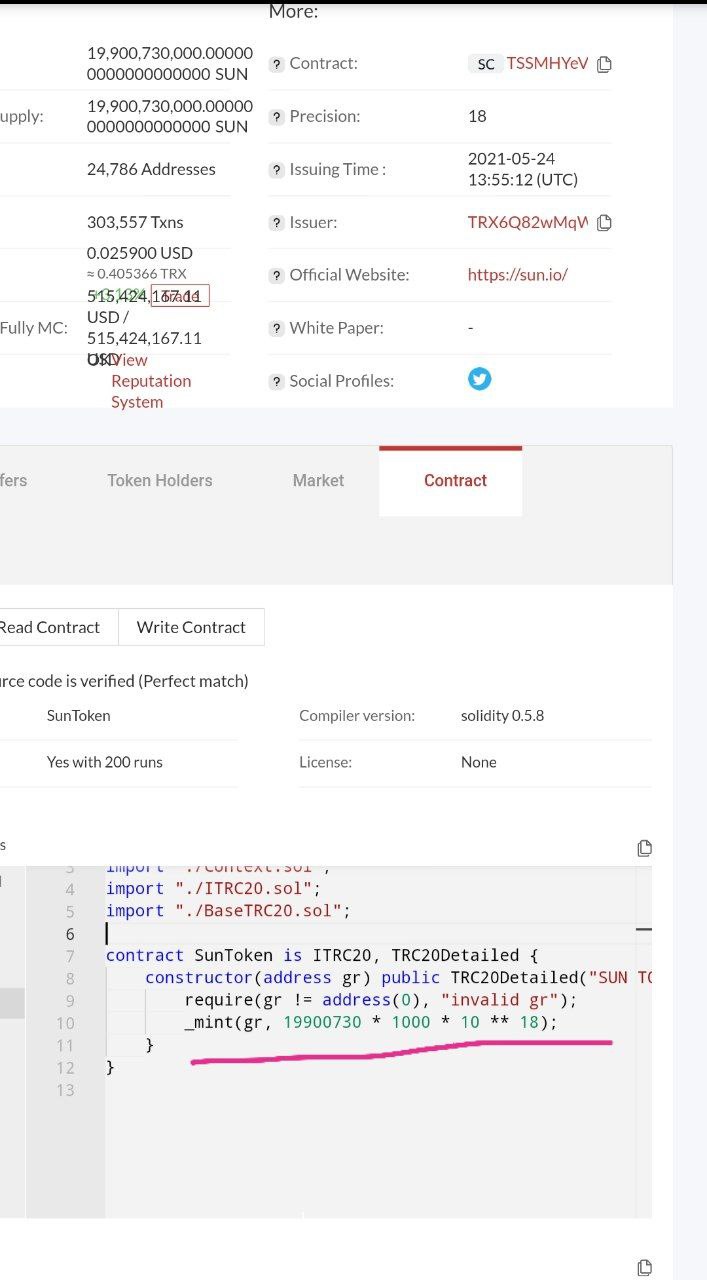Click the 0.025900 USD price

[x=140, y=253]
